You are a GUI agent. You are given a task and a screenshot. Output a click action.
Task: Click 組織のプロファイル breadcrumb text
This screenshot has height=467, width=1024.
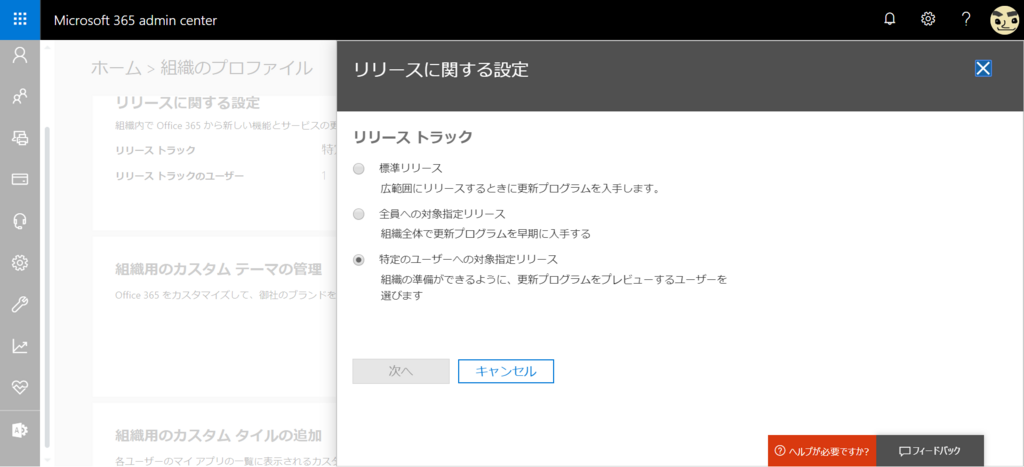point(236,67)
